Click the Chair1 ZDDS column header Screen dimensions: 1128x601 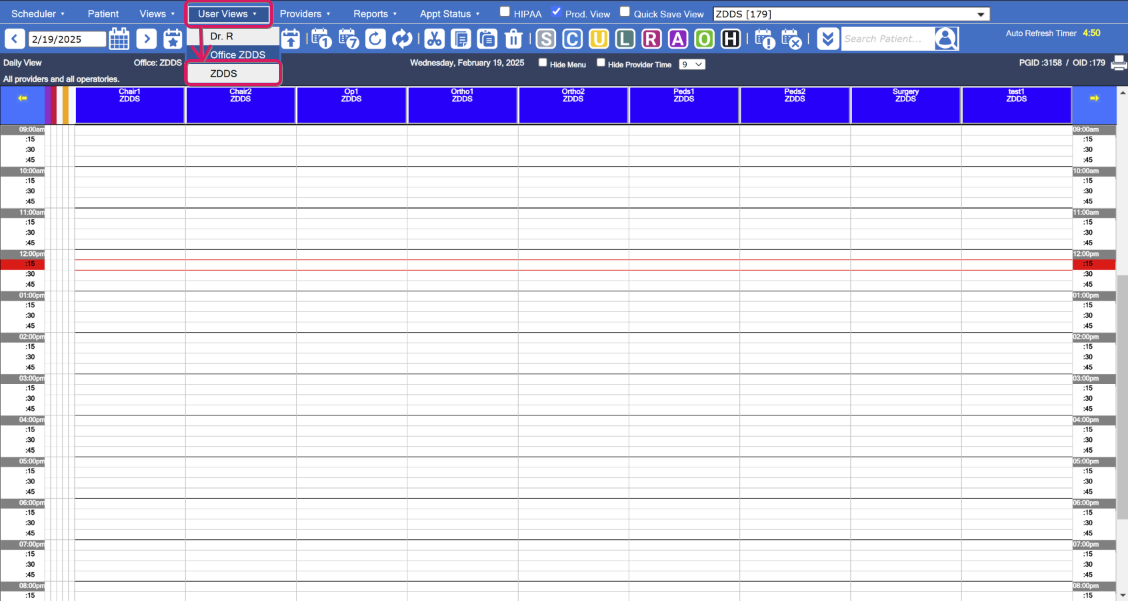(130, 104)
